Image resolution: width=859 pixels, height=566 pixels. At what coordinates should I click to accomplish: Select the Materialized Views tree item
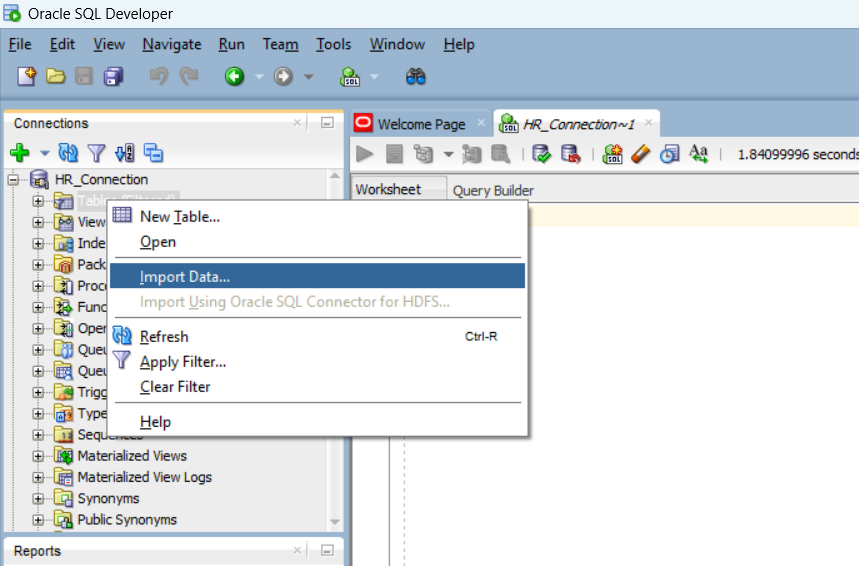click(x=132, y=456)
